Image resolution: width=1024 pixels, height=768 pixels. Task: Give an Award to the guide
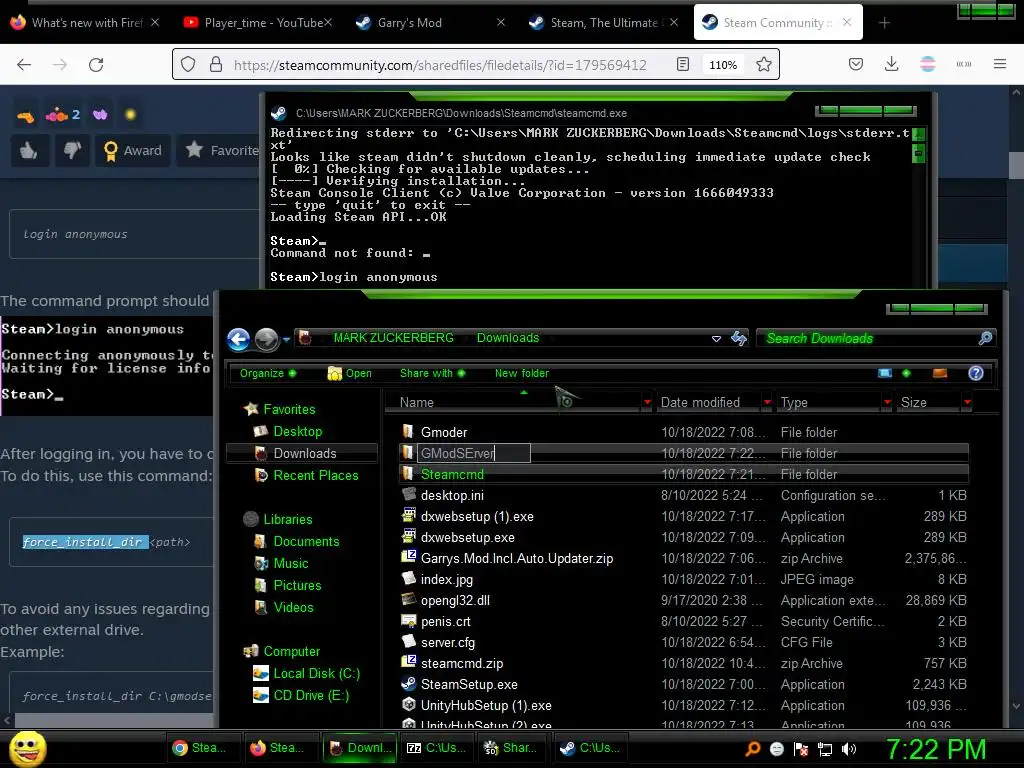tap(133, 150)
